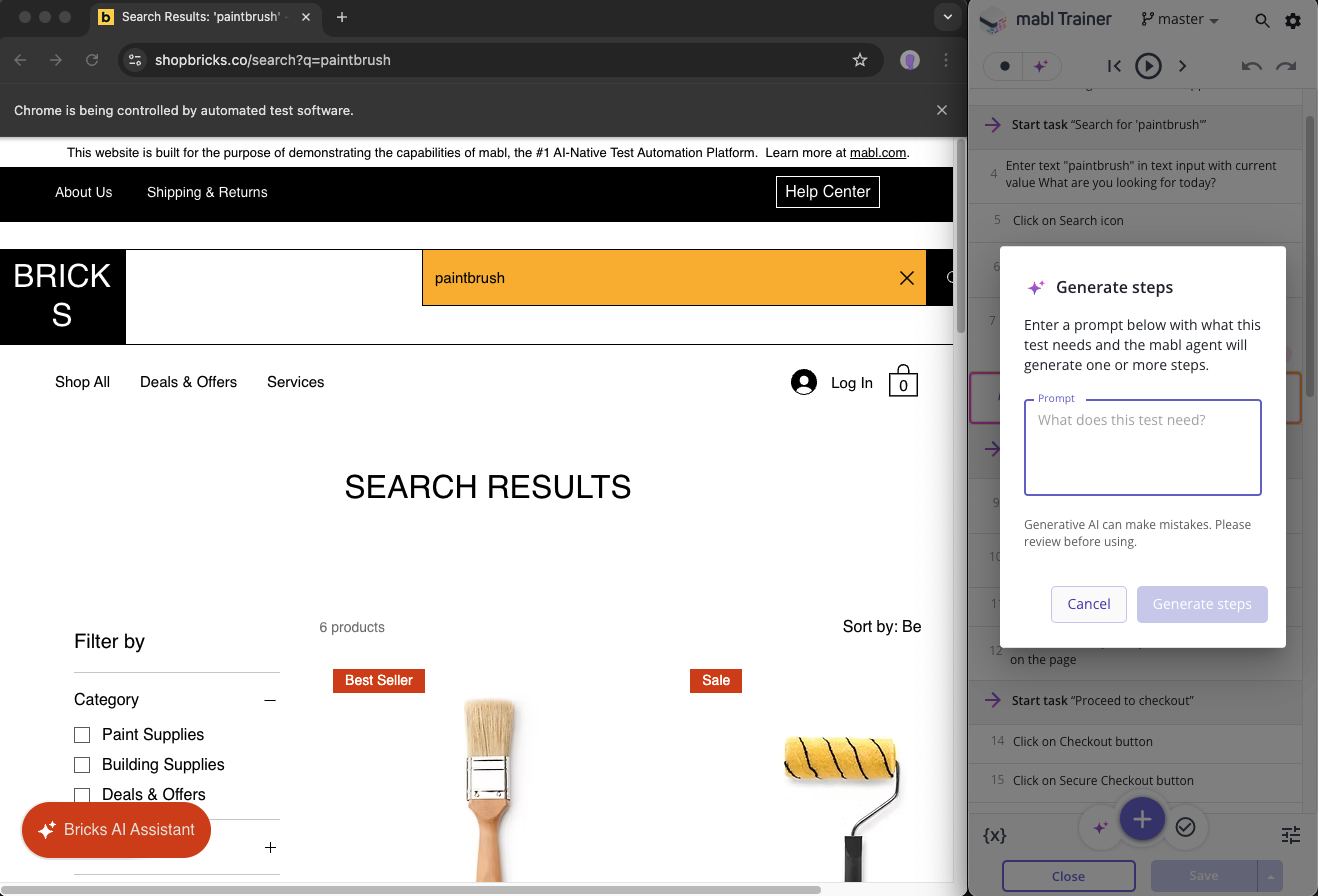Open the Sort by dropdown
The width and height of the screenshot is (1318, 896).
(881, 627)
